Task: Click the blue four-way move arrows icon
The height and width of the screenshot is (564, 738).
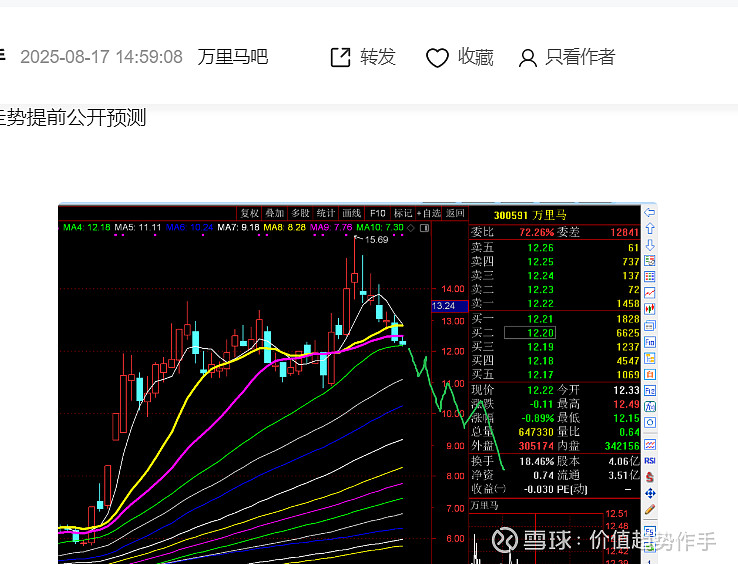Action: click(650, 493)
